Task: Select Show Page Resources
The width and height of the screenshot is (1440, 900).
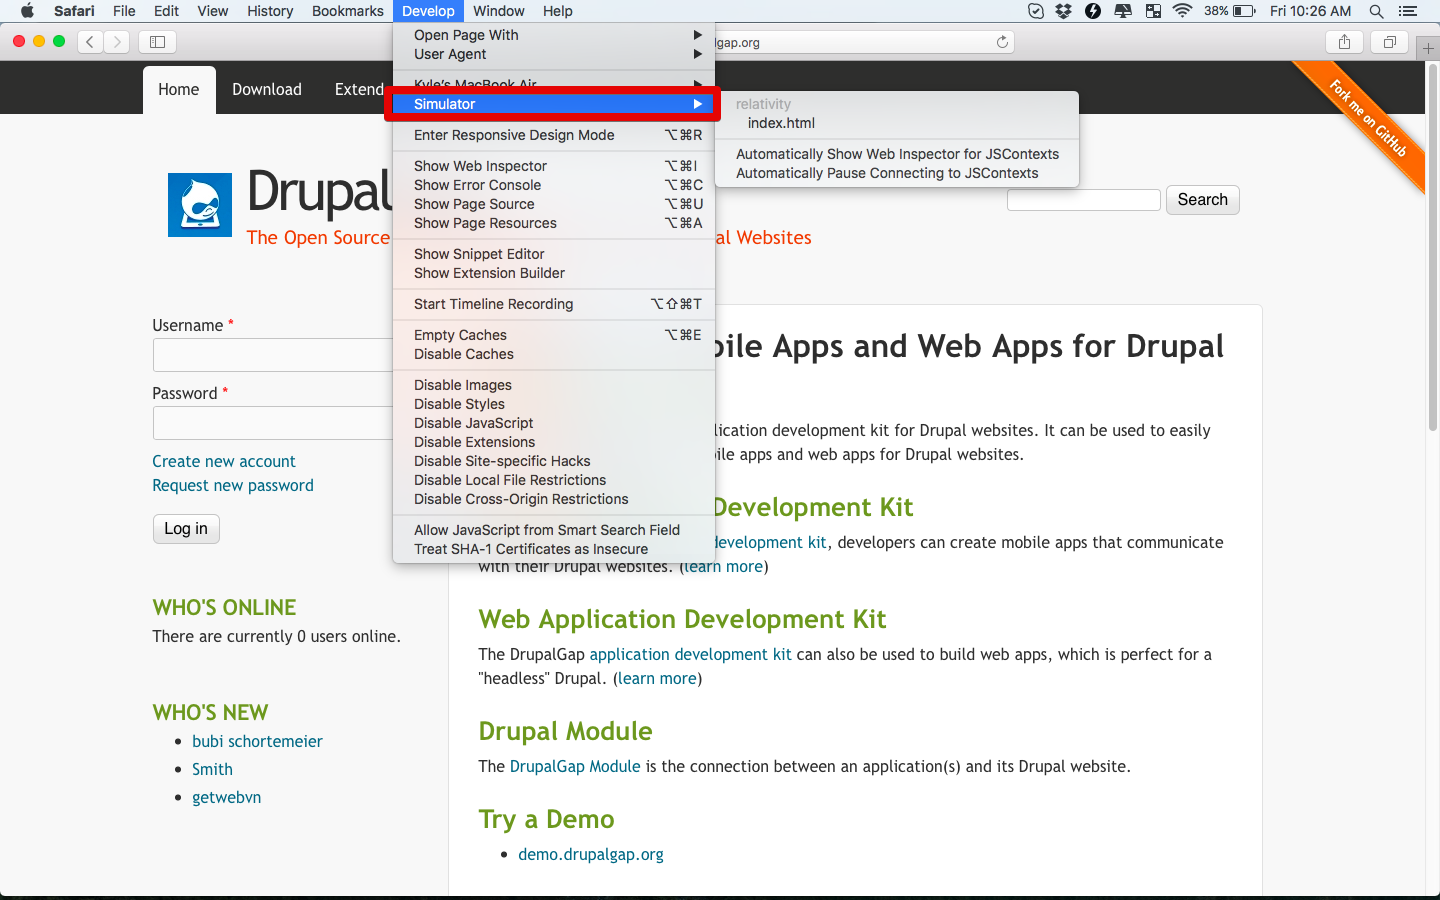Action: pyautogui.click(x=554, y=223)
